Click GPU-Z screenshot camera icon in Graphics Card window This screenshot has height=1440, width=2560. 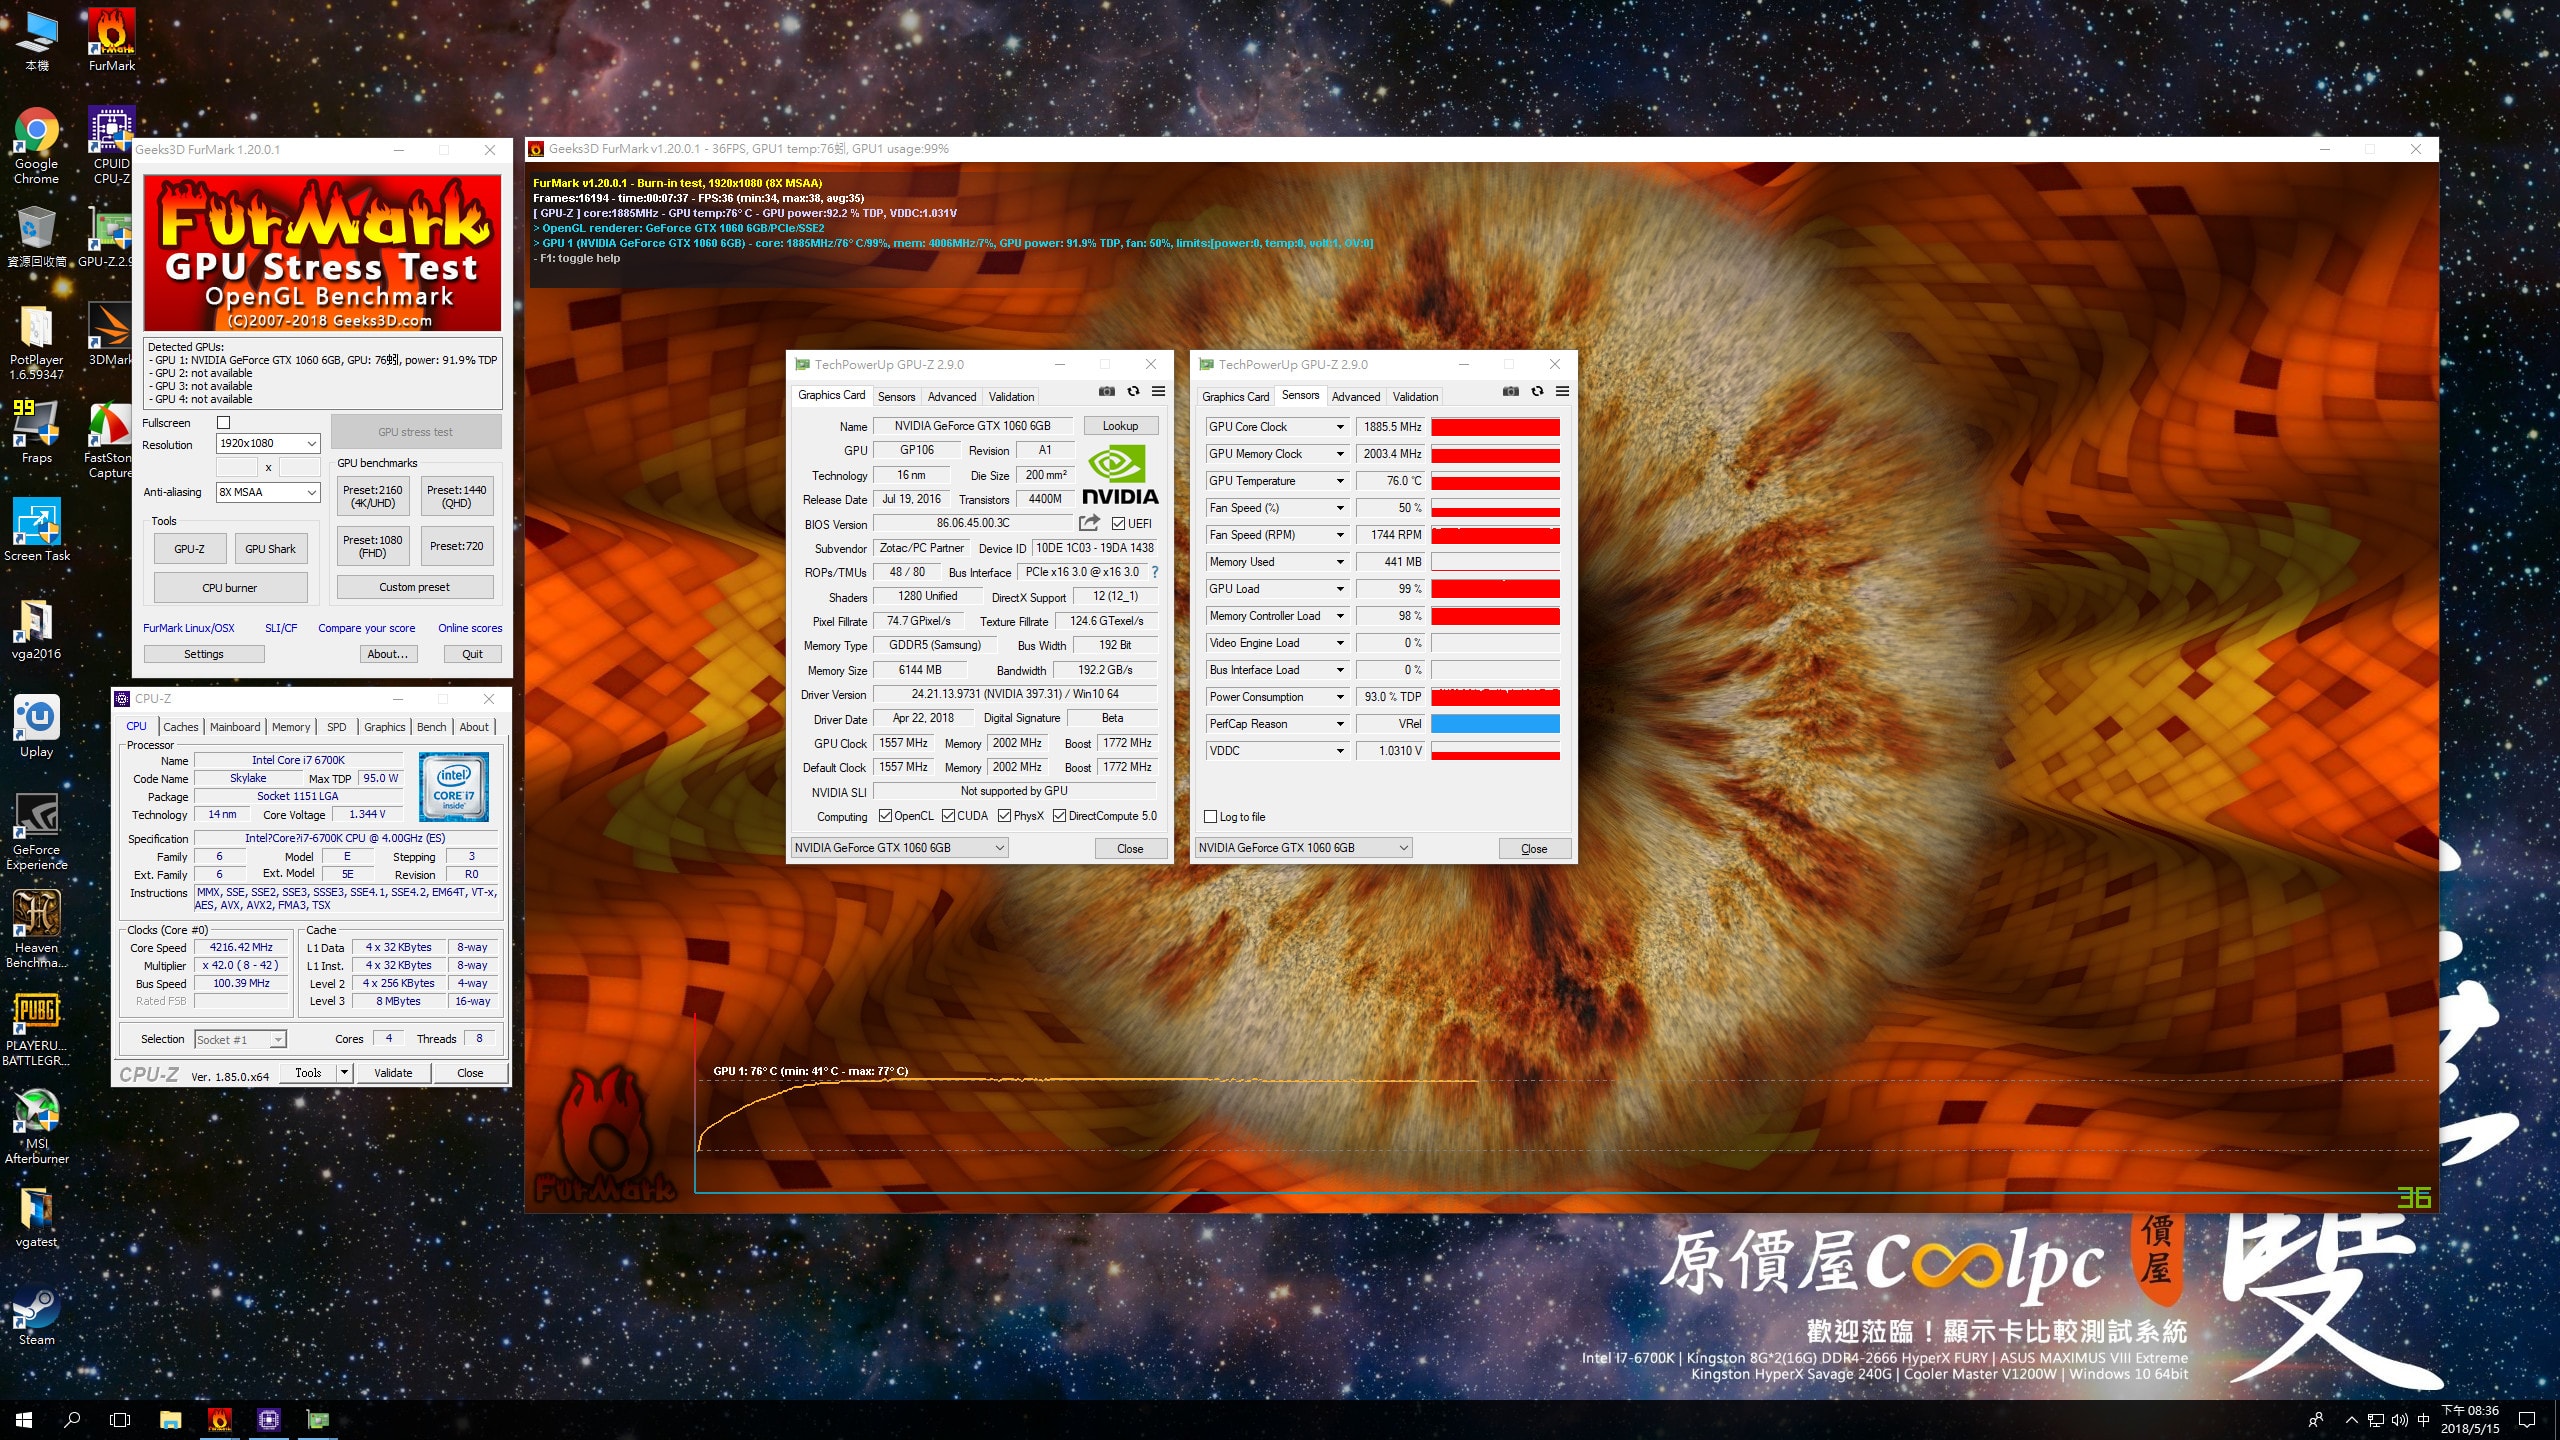point(1107,391)
